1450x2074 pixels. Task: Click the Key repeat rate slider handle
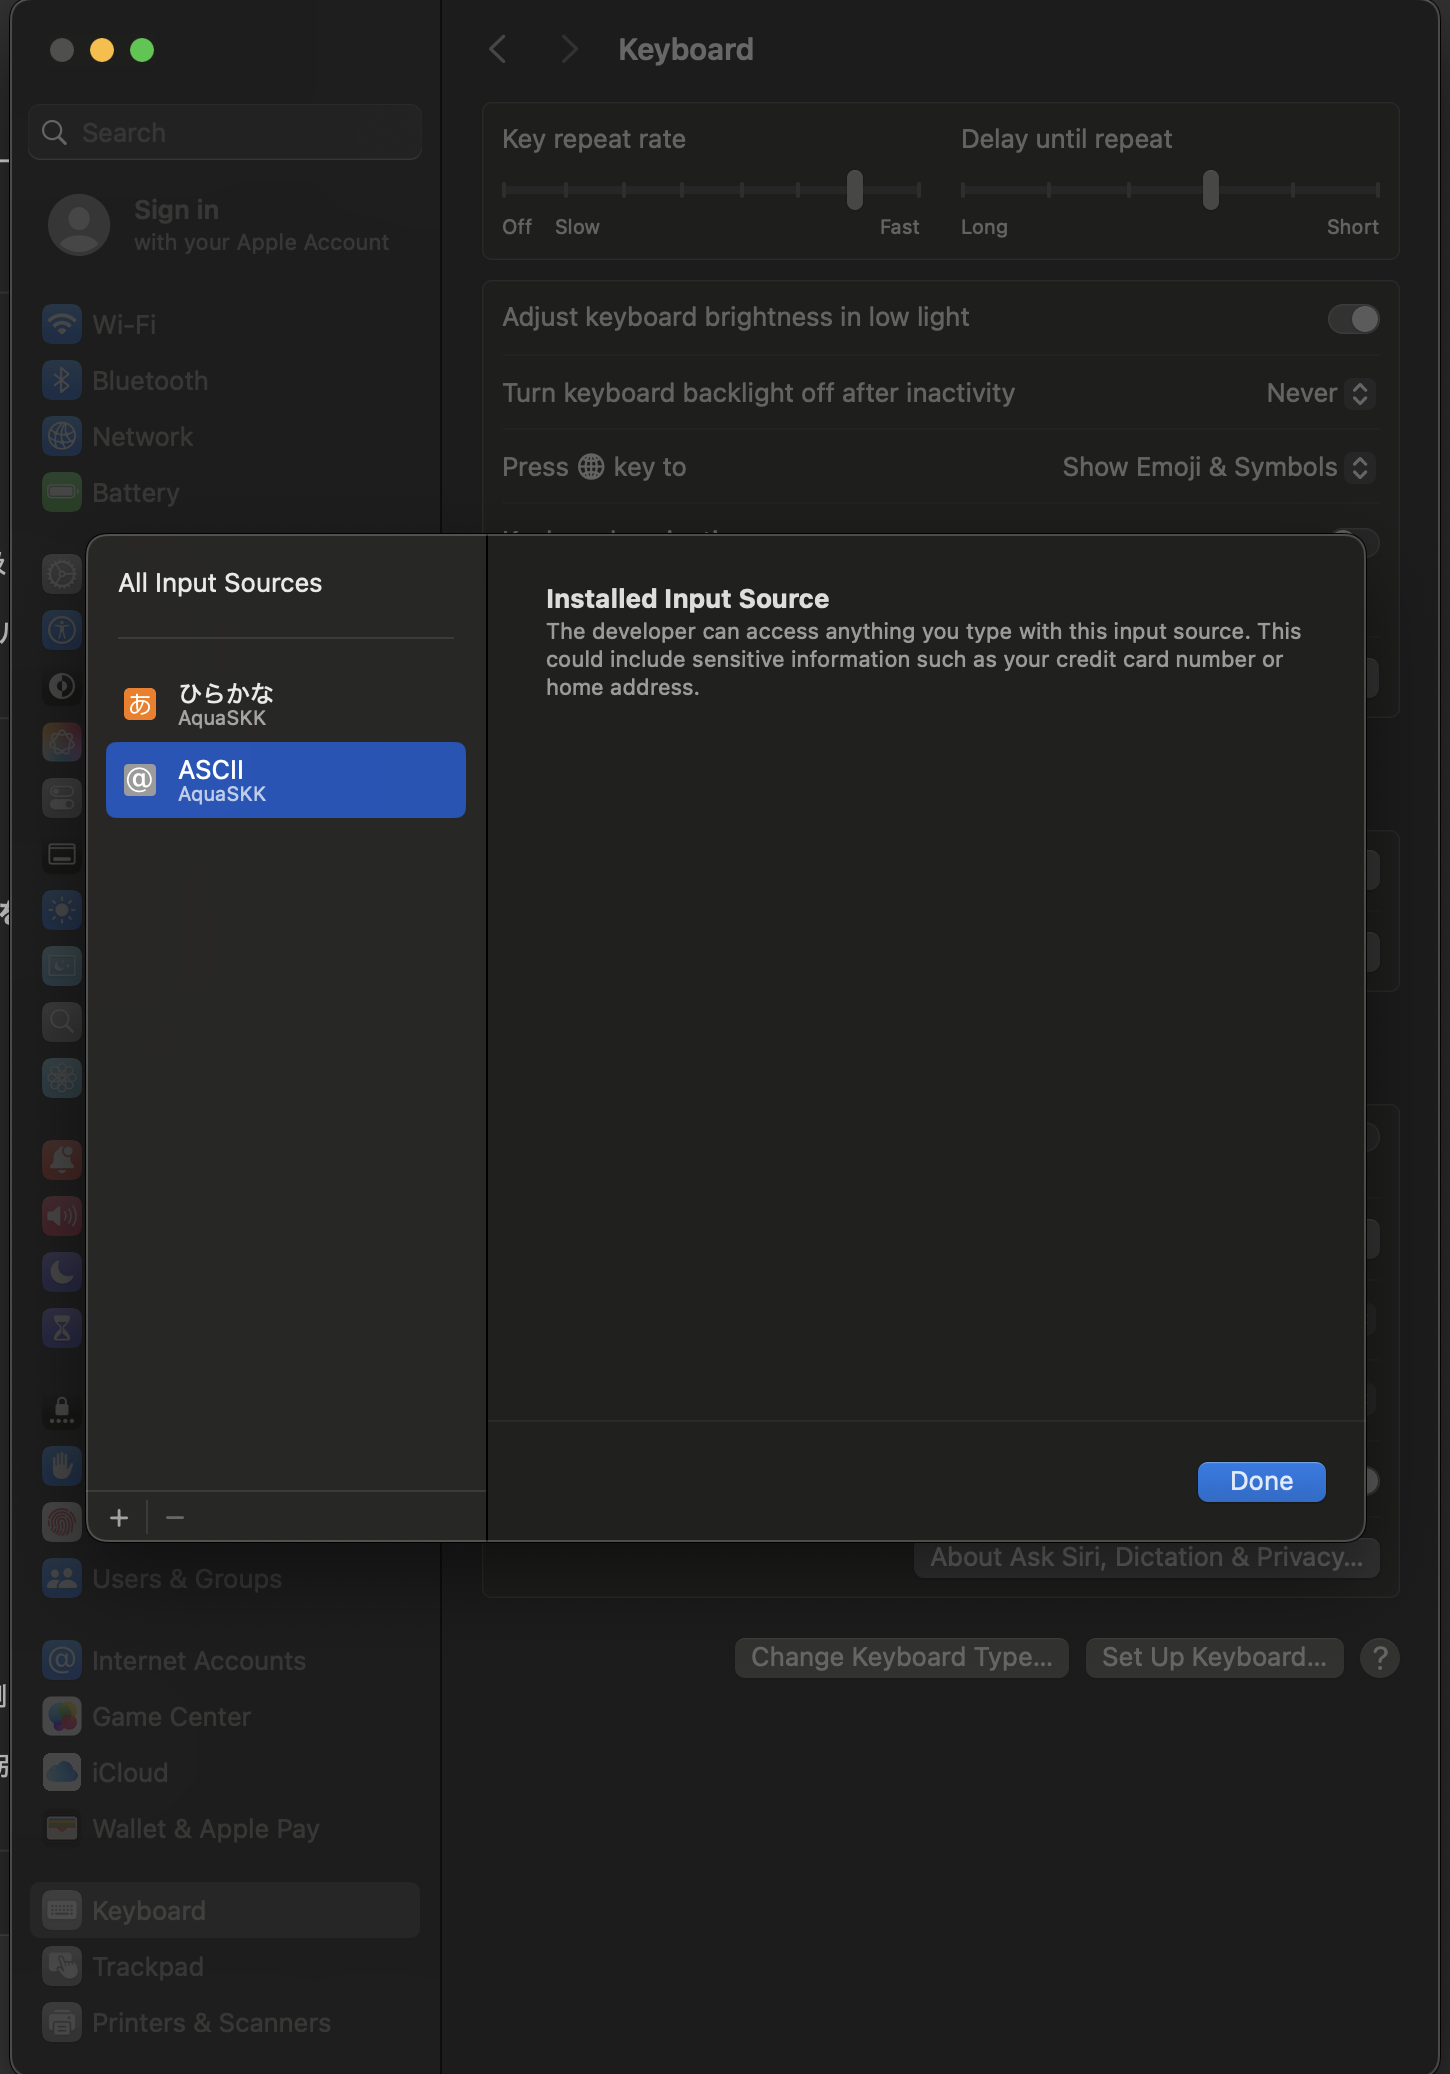pos(855,189)
